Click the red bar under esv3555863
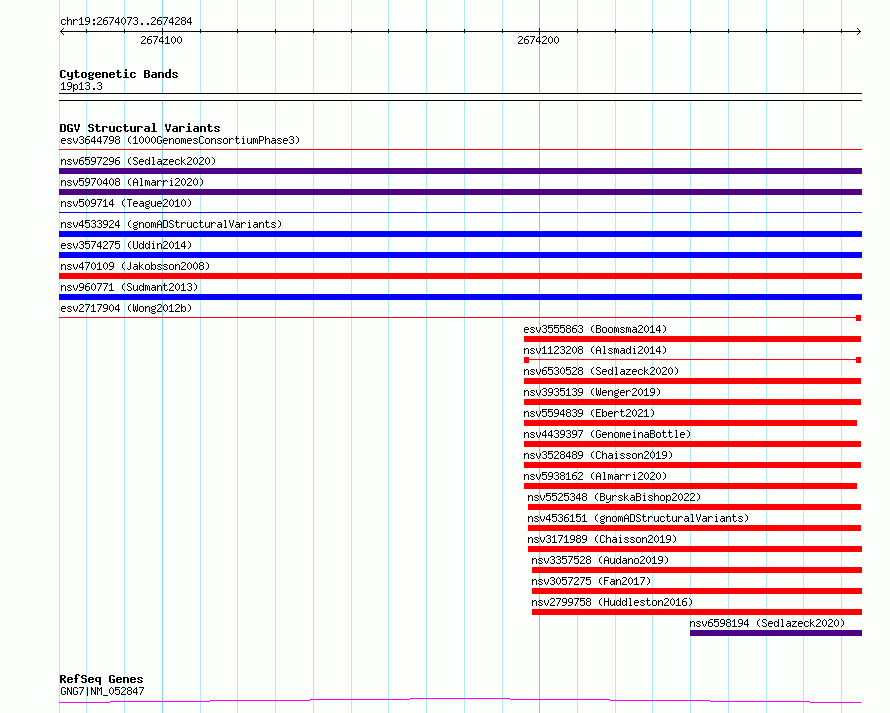 coord(692,339)
